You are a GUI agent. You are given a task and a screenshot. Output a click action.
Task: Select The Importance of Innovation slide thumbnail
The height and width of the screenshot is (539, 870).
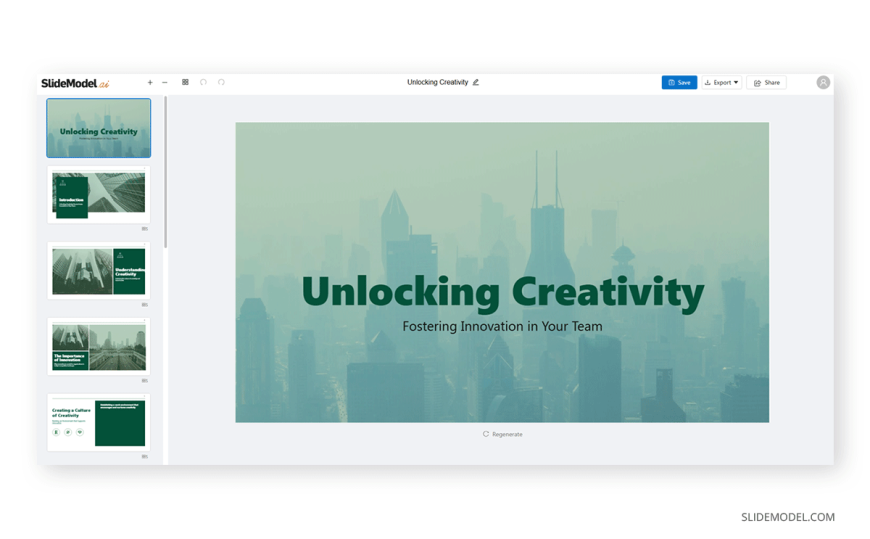99,347
